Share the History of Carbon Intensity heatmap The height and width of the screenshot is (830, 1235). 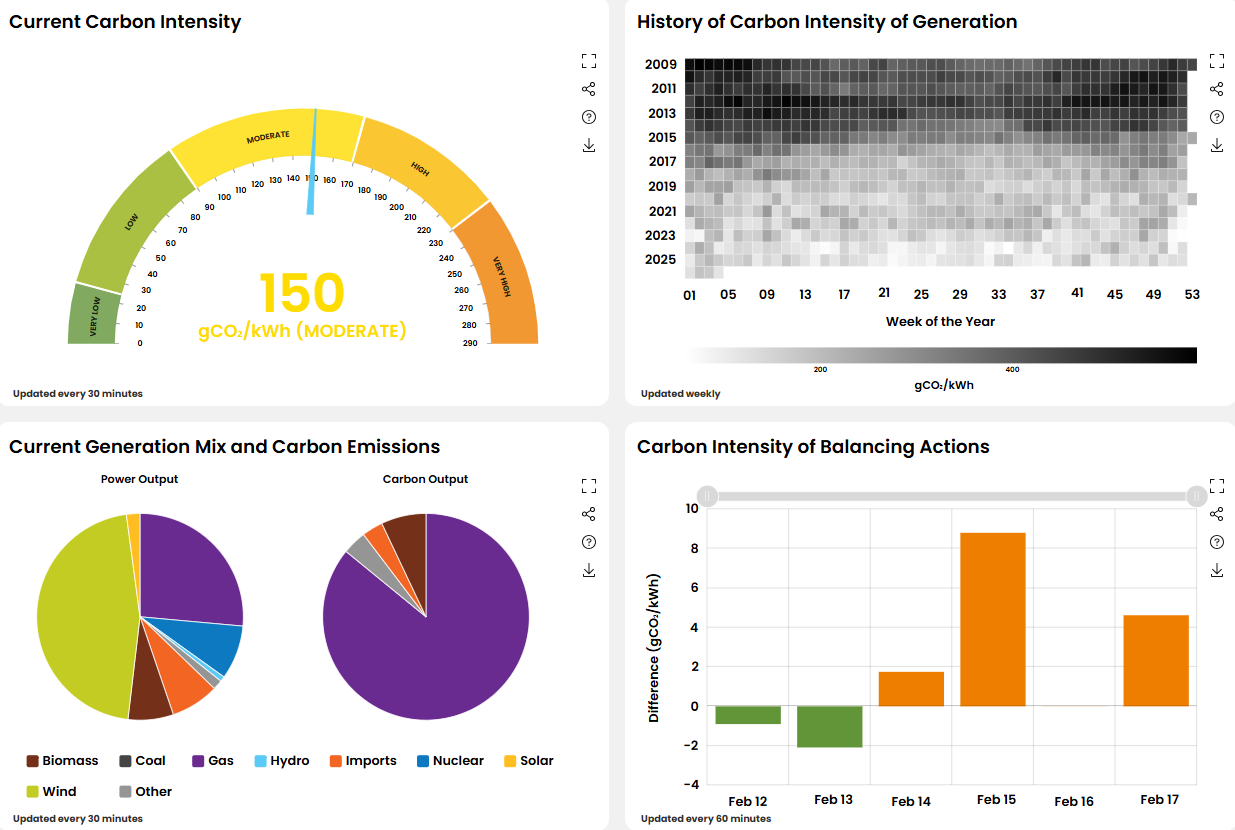click(x=1217, y=89)
